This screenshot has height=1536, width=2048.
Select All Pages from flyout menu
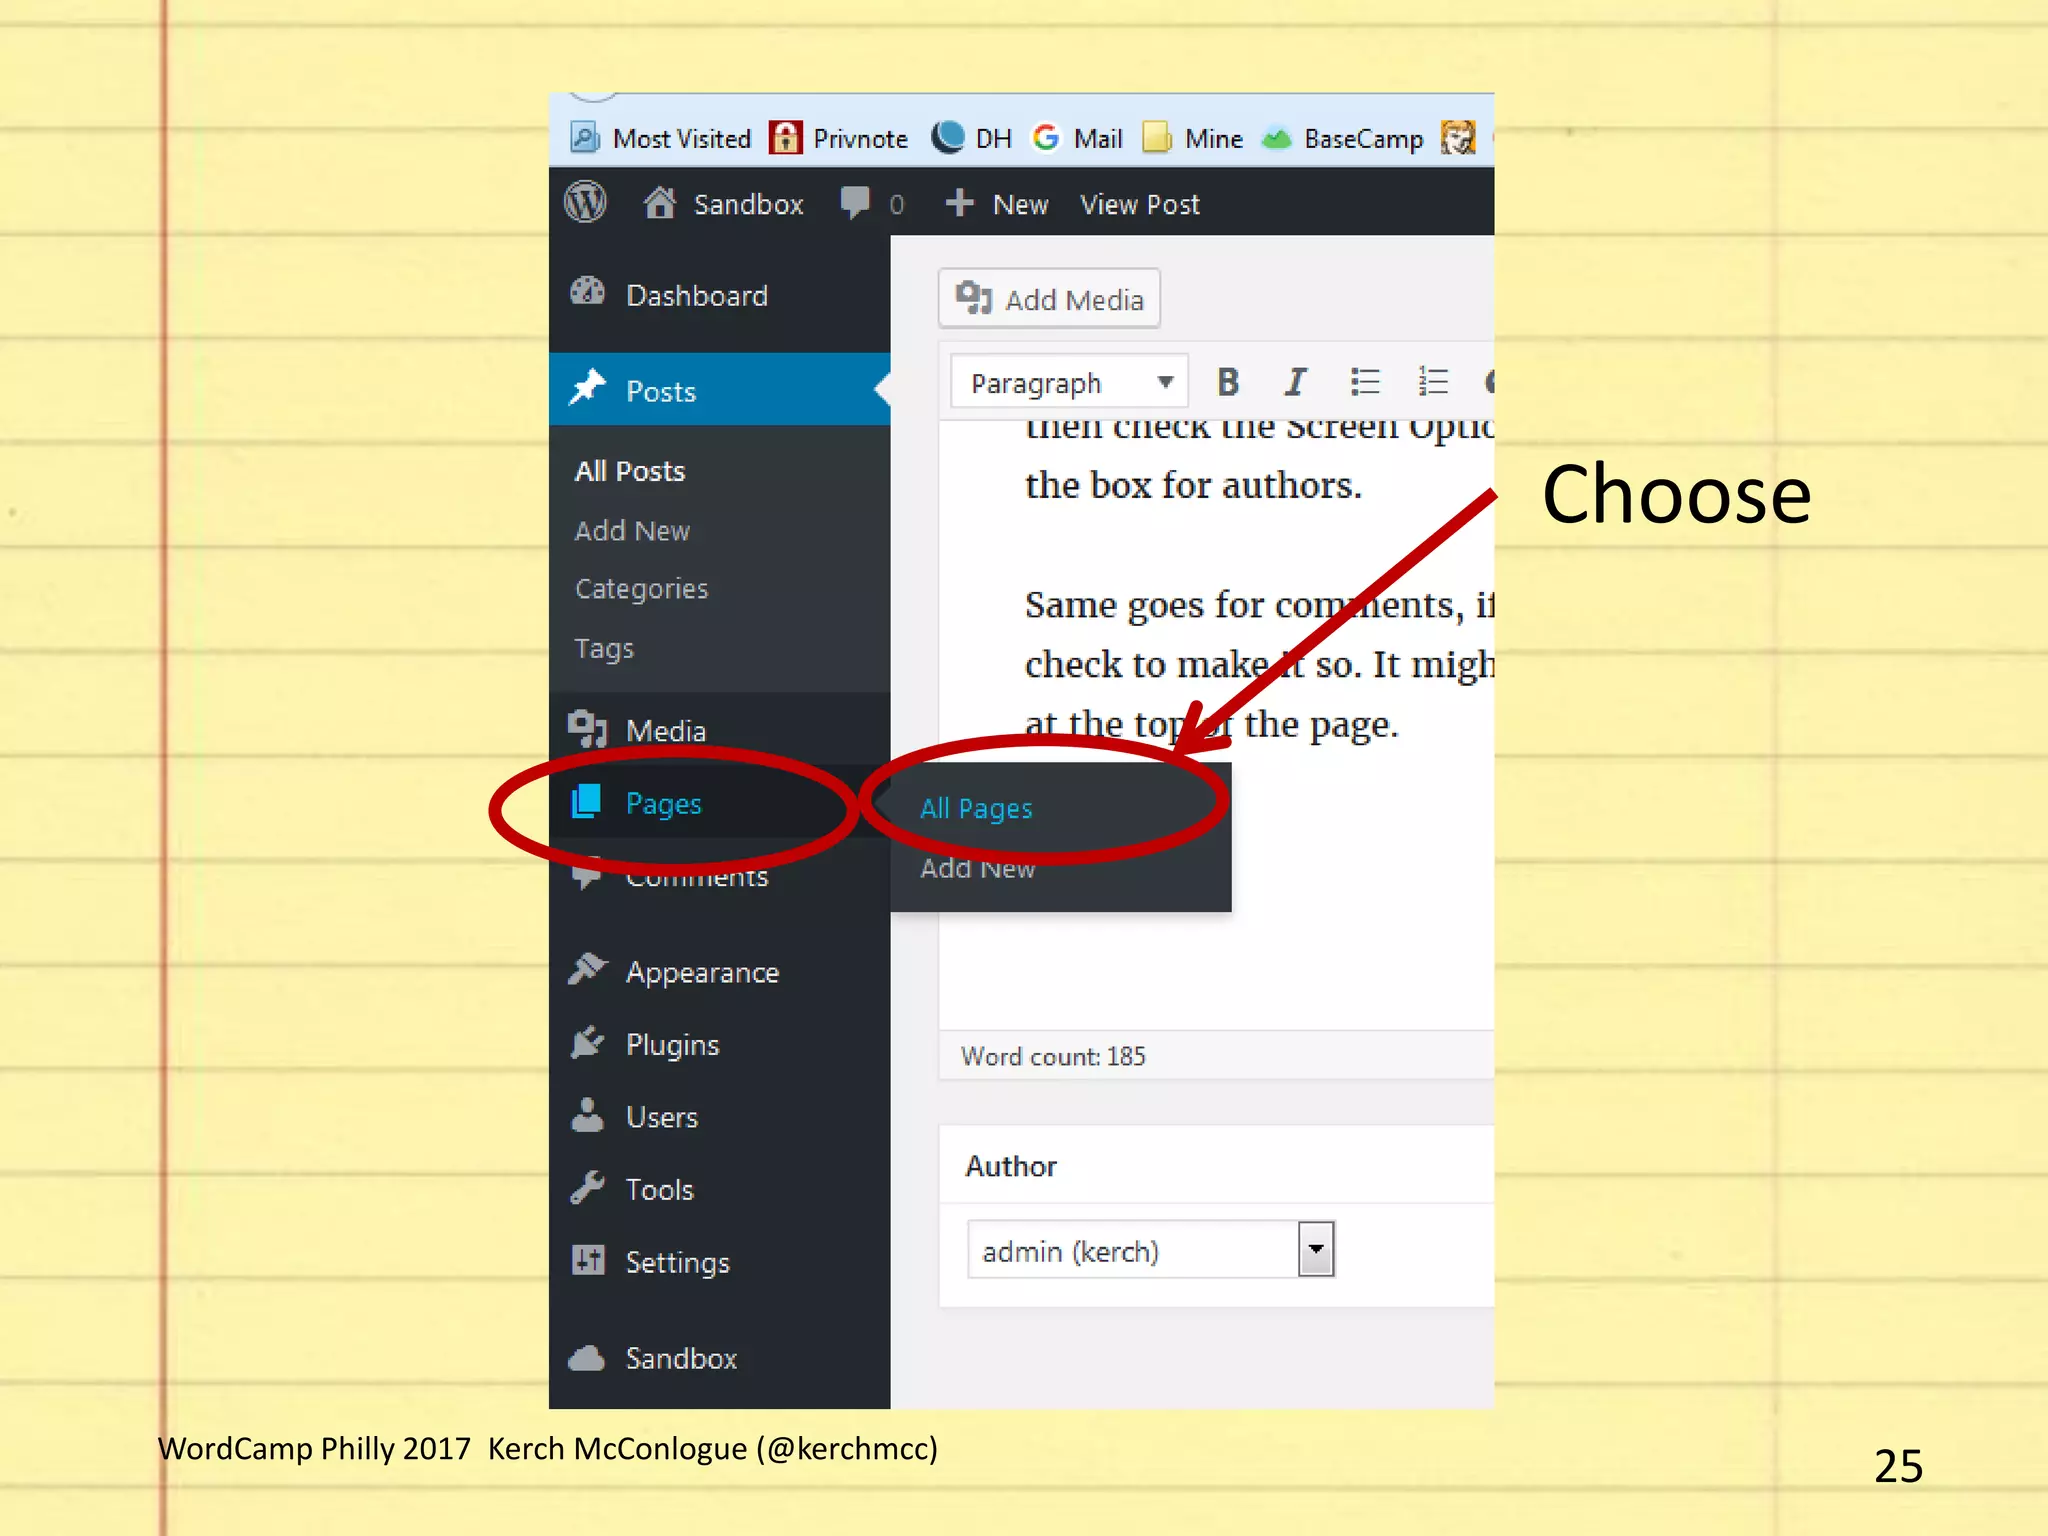click(976, 808)
